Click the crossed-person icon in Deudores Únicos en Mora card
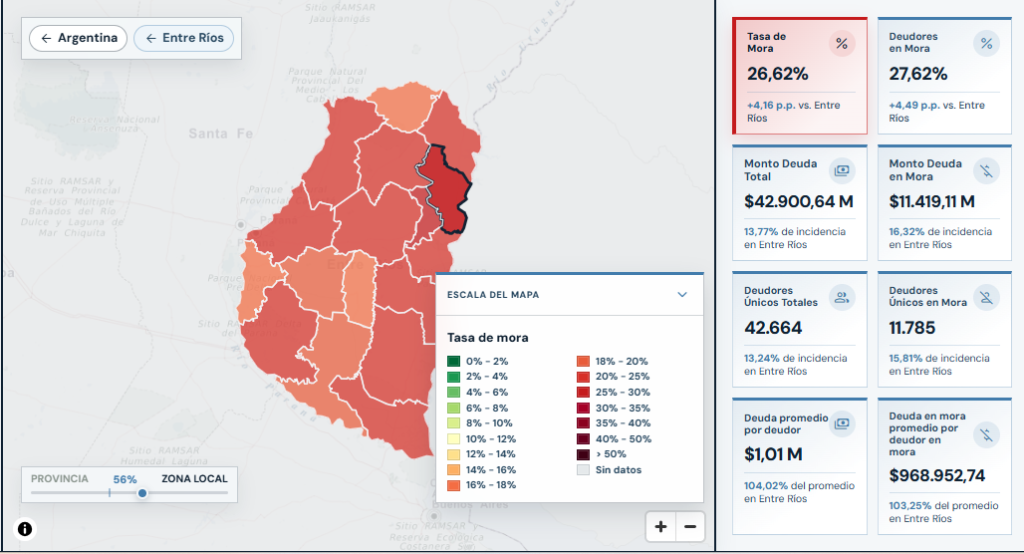Image resolution: width=1024 pixels, height=554 pixels. pyautogui.click(x=986, y=298)
